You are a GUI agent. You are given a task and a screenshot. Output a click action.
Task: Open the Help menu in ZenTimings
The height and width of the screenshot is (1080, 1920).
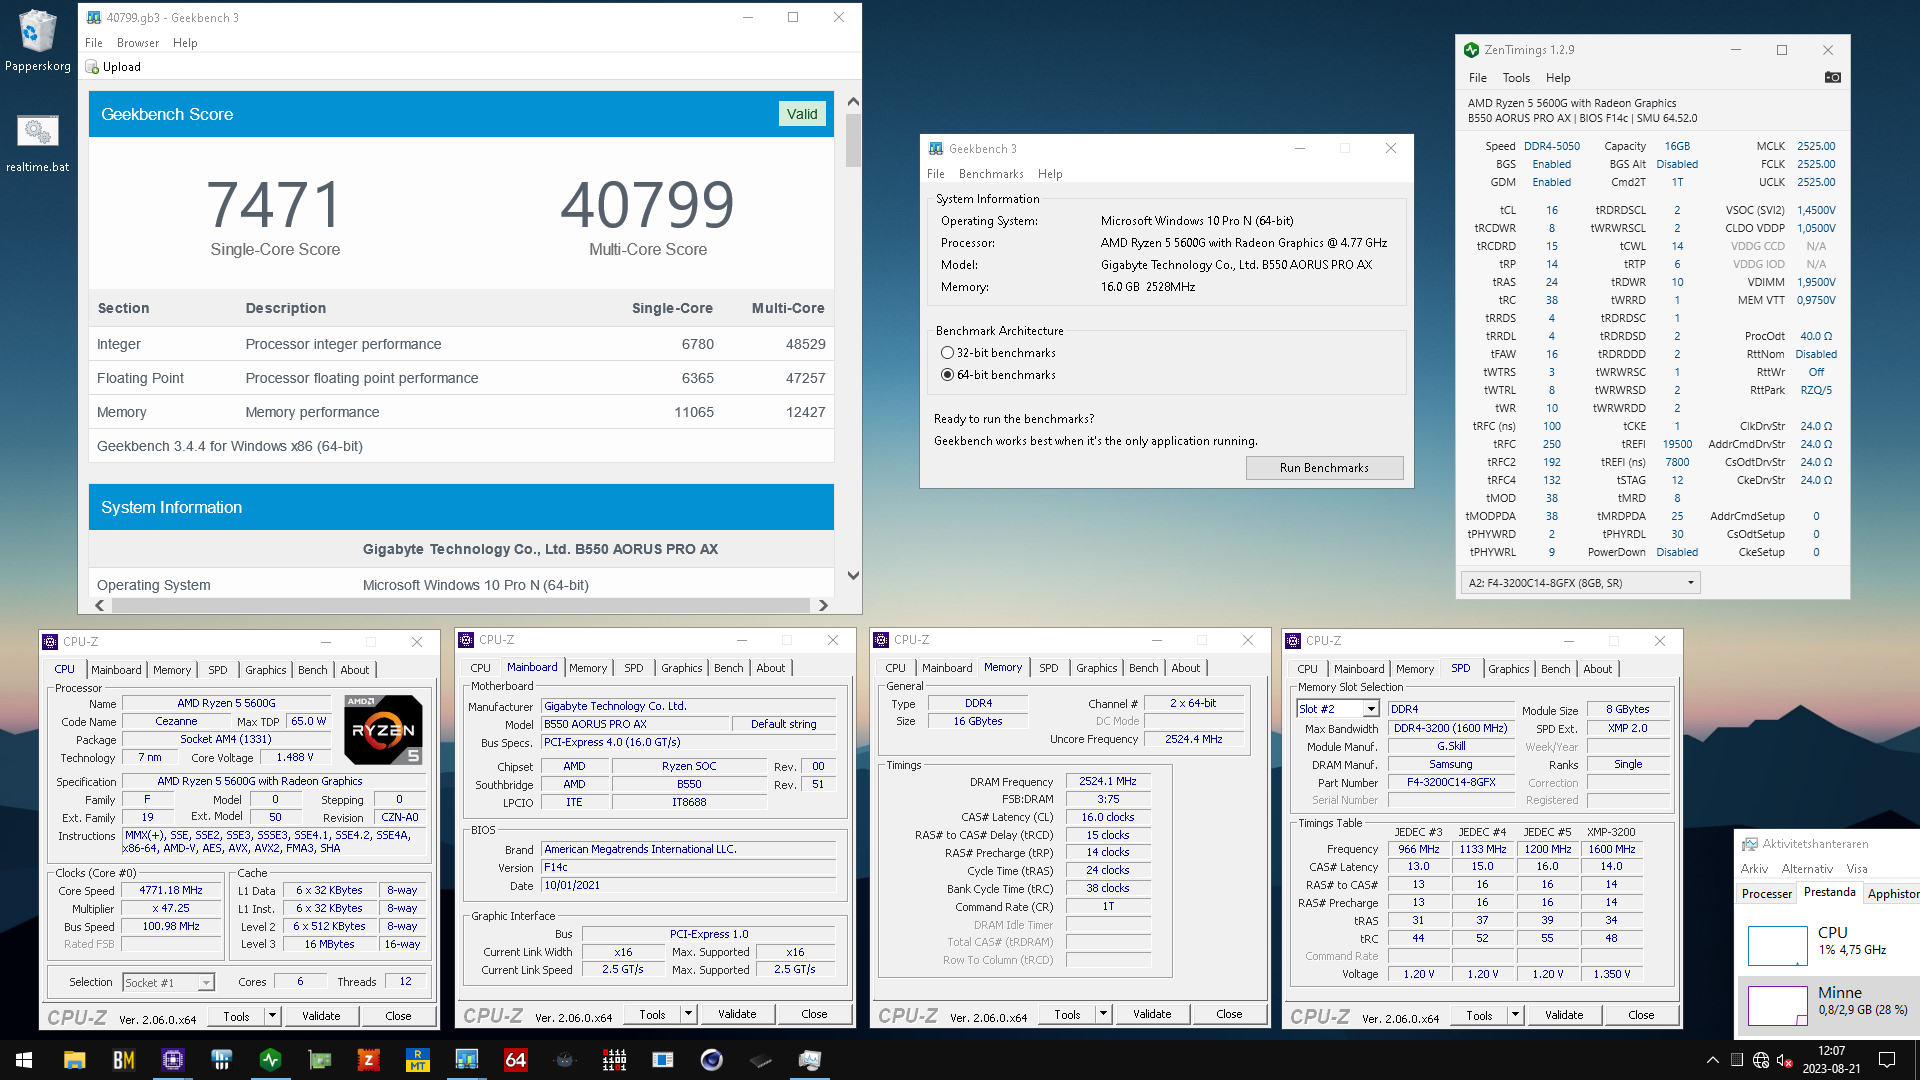1557,78
